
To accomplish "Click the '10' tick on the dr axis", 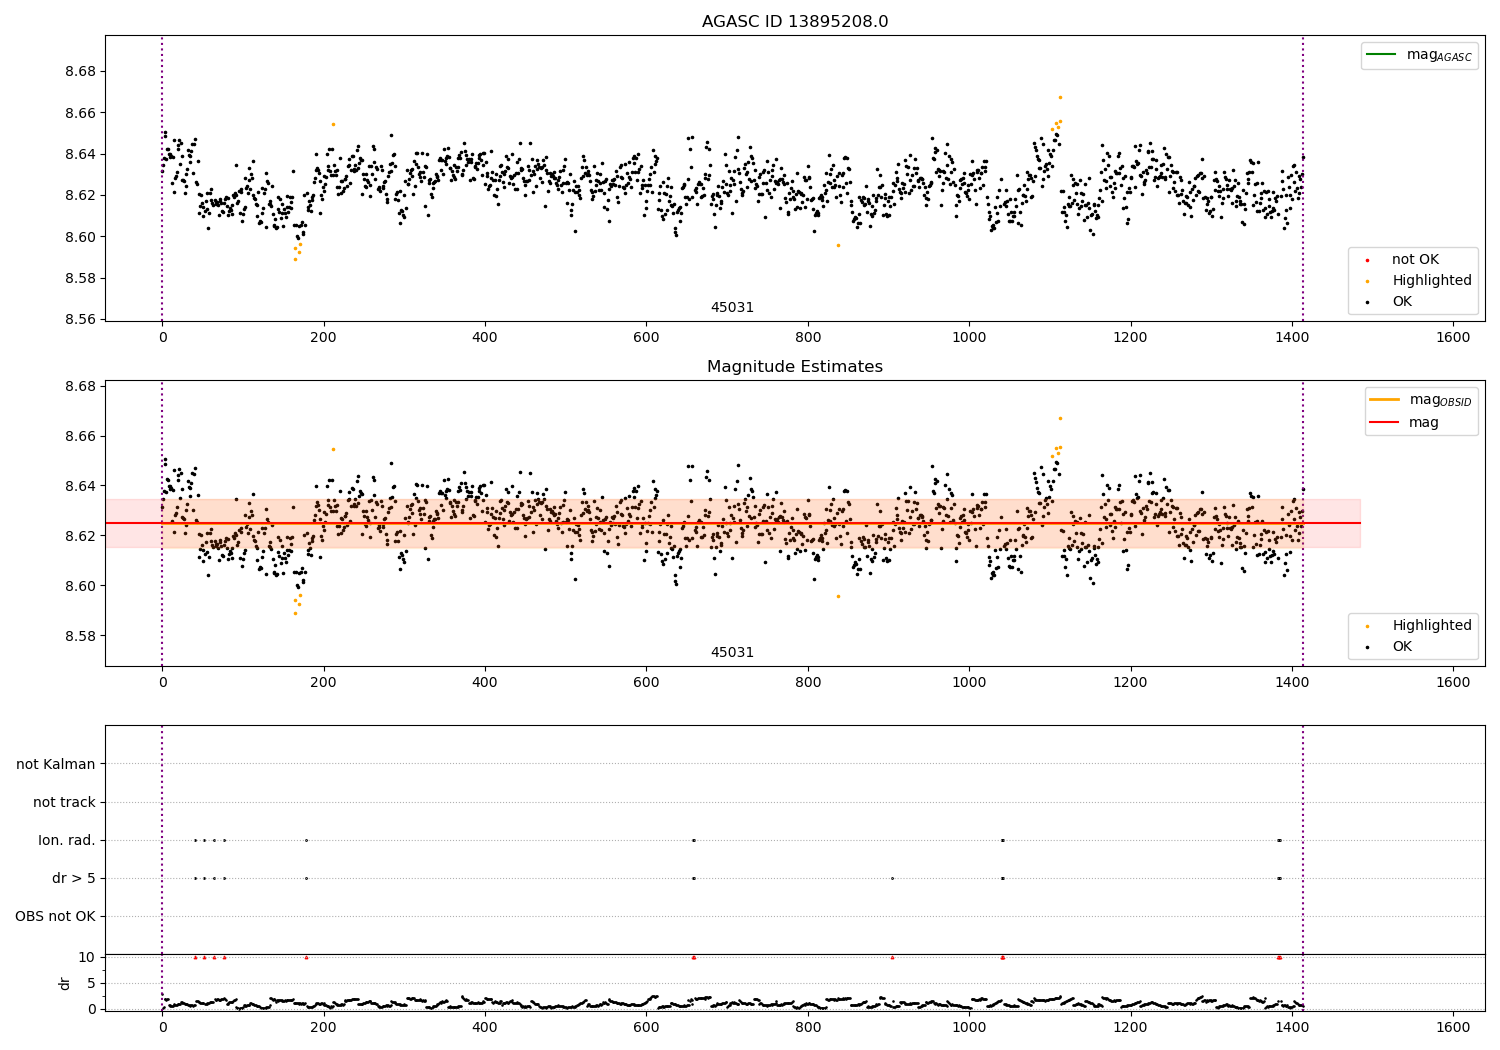I will (87, 958).
